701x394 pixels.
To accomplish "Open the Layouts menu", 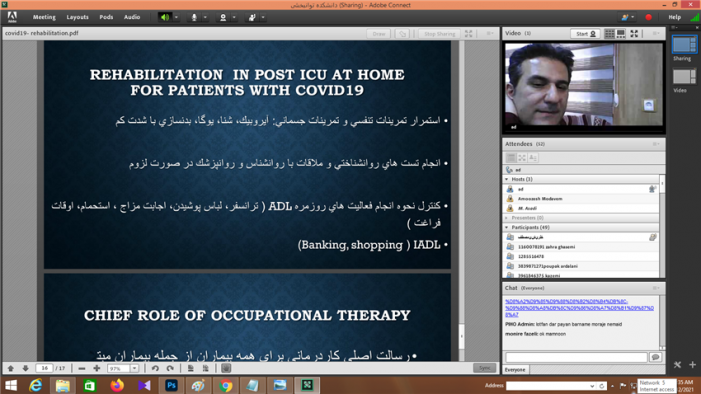I will point(77,17).
